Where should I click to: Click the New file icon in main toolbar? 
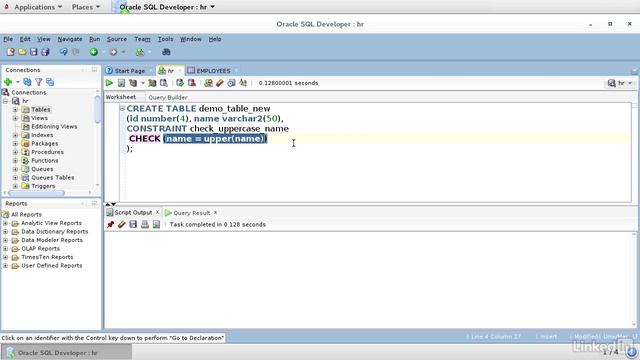[11, 52]
